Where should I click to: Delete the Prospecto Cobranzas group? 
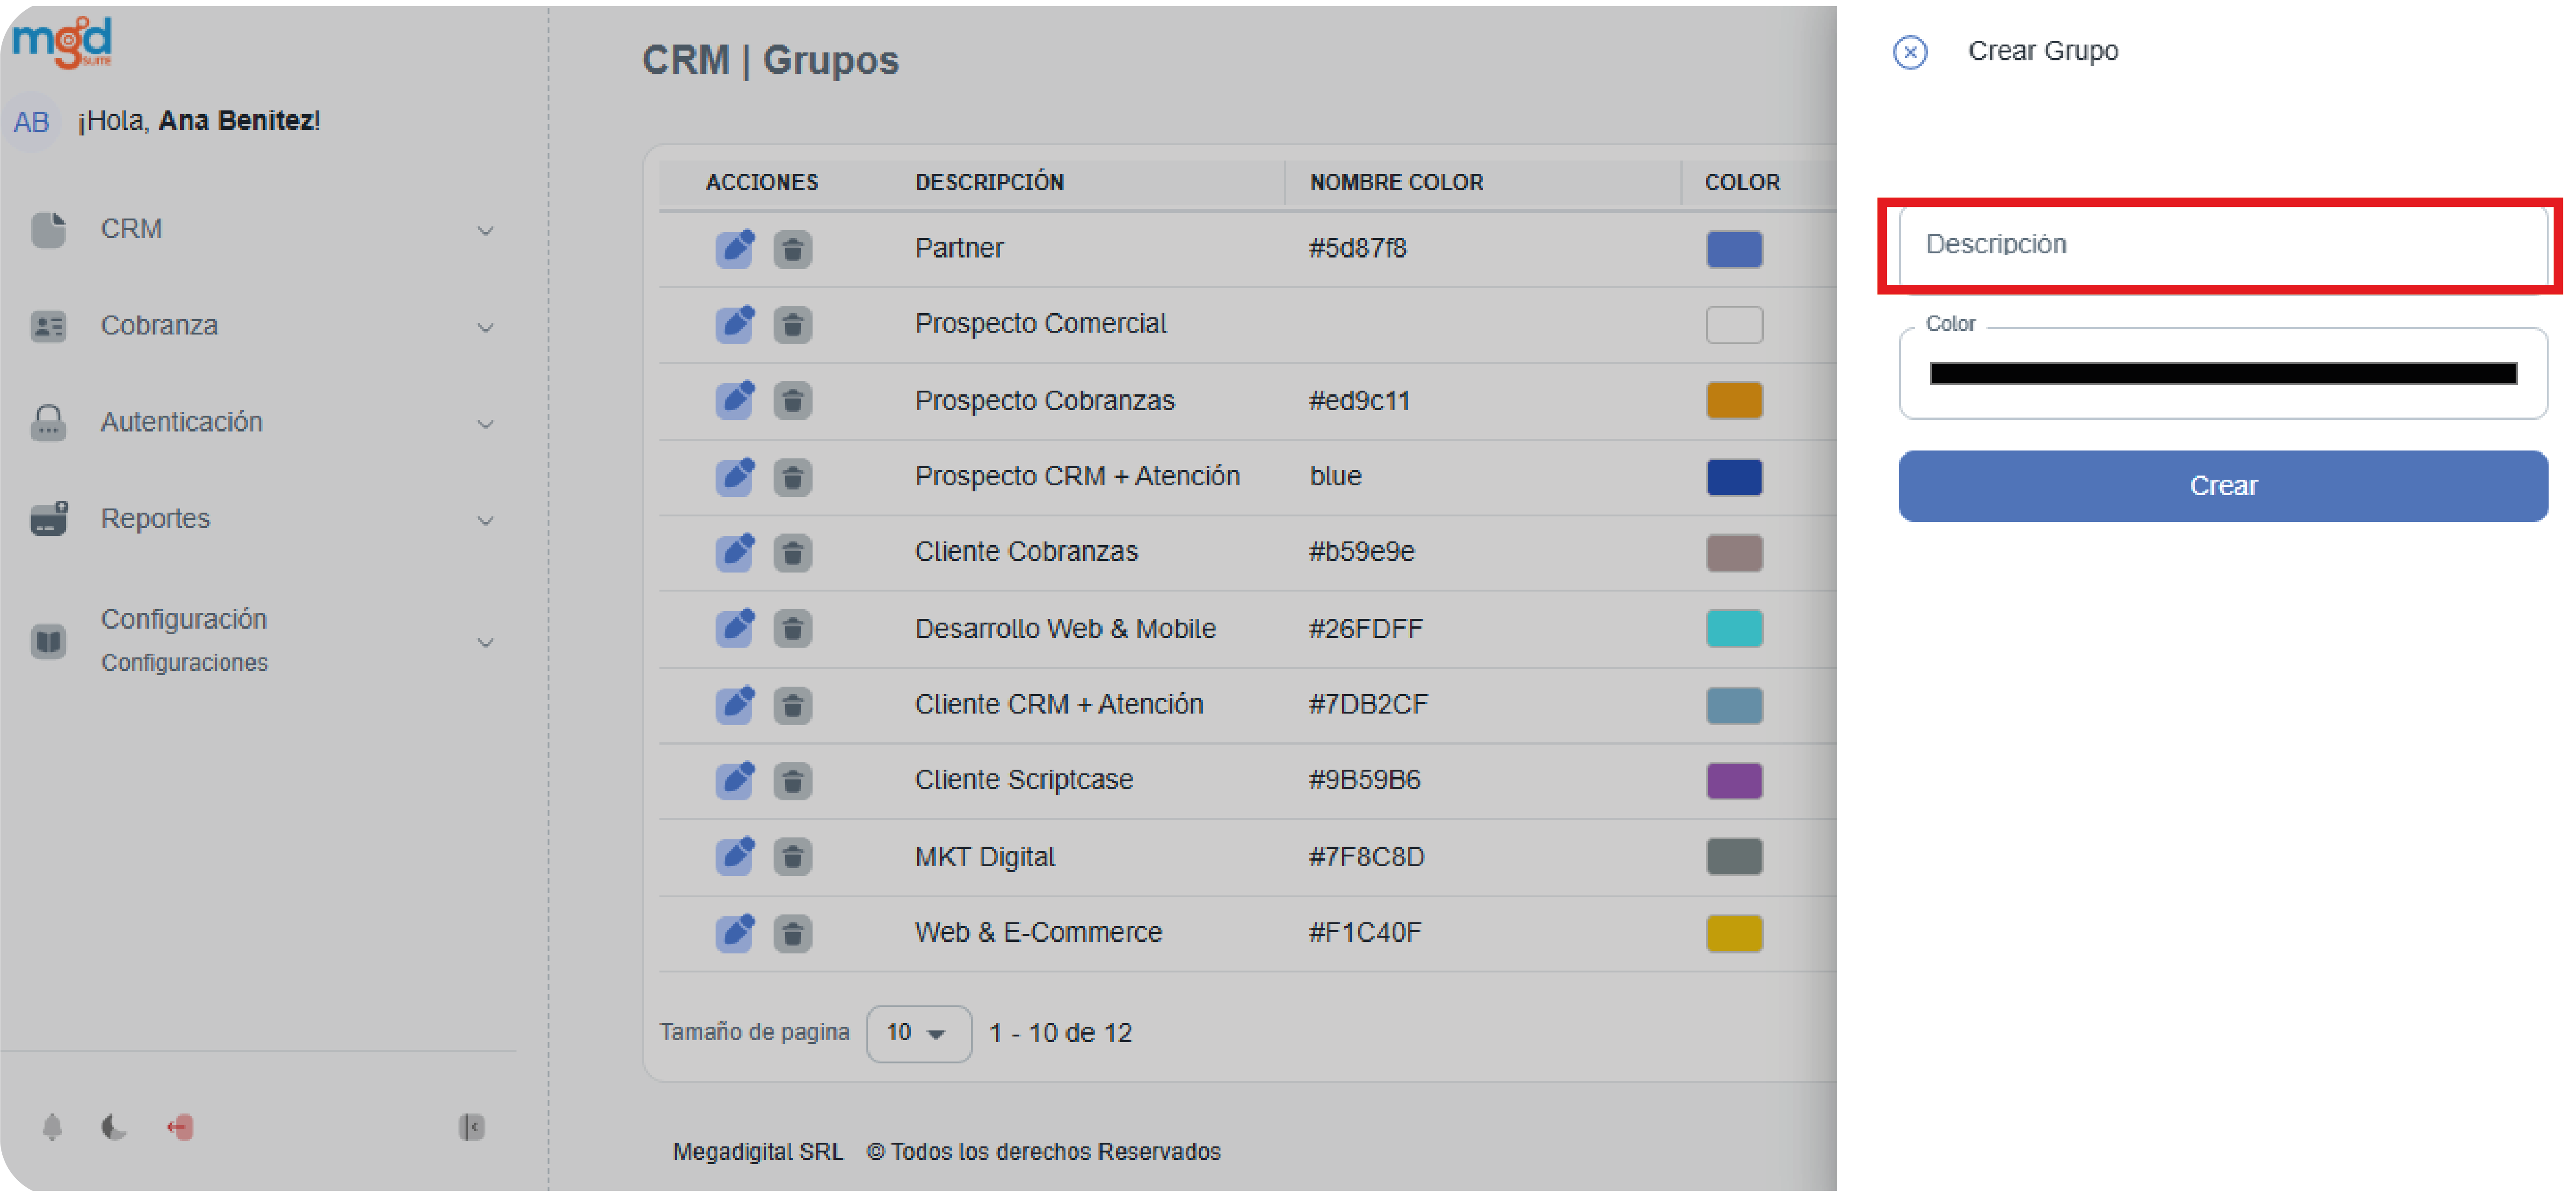tap(792, 401)
